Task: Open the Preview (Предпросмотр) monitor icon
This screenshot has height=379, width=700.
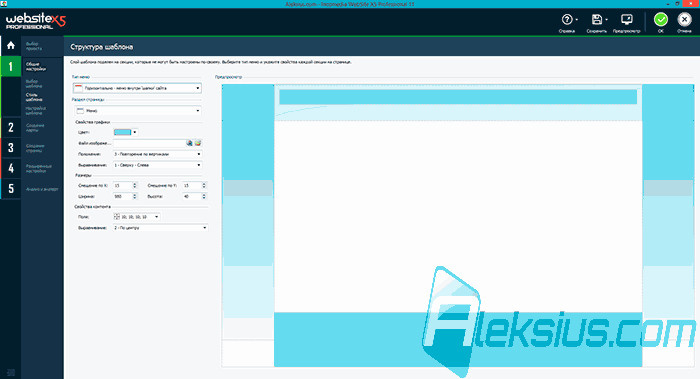Action: 626,20
